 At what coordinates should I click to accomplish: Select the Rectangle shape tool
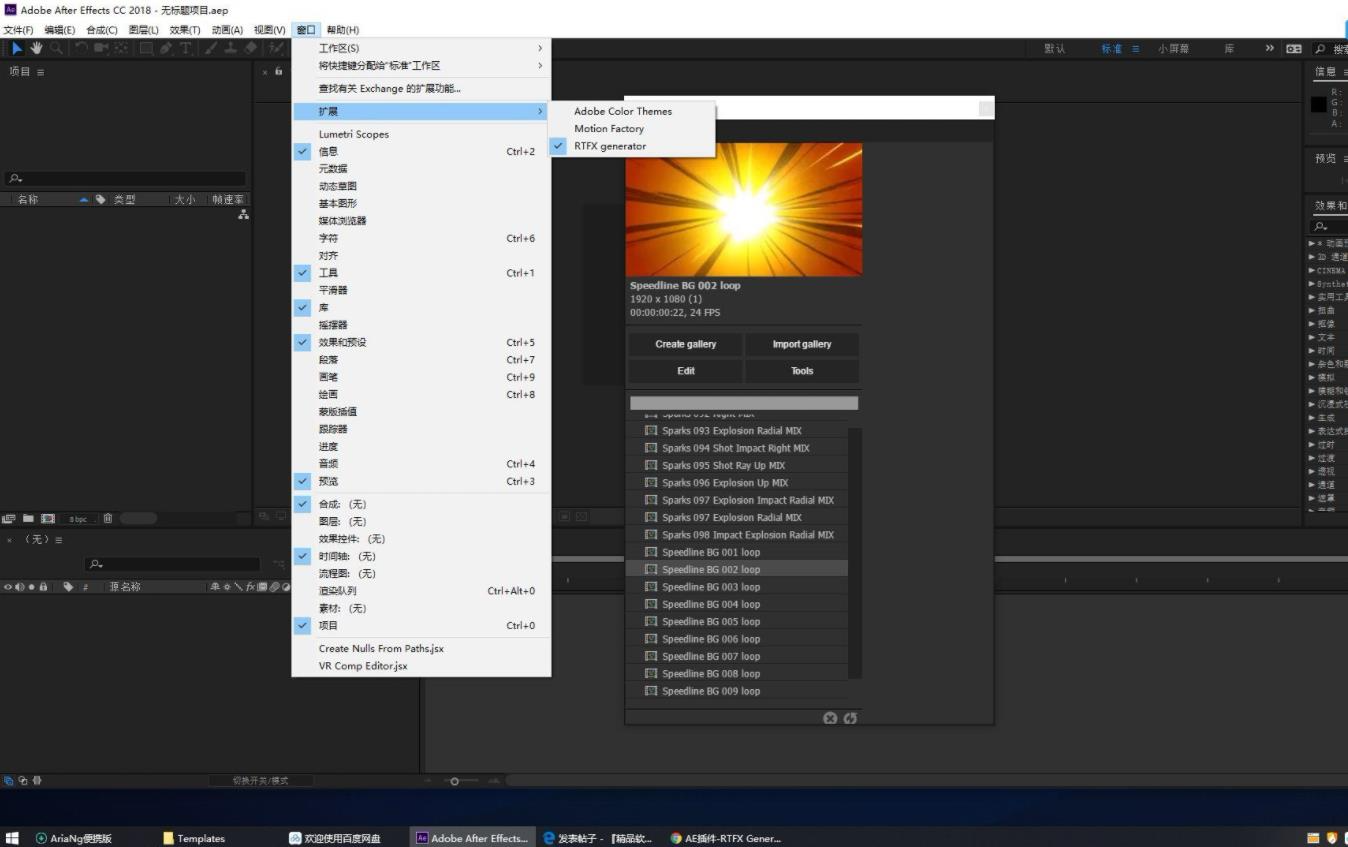147,46
